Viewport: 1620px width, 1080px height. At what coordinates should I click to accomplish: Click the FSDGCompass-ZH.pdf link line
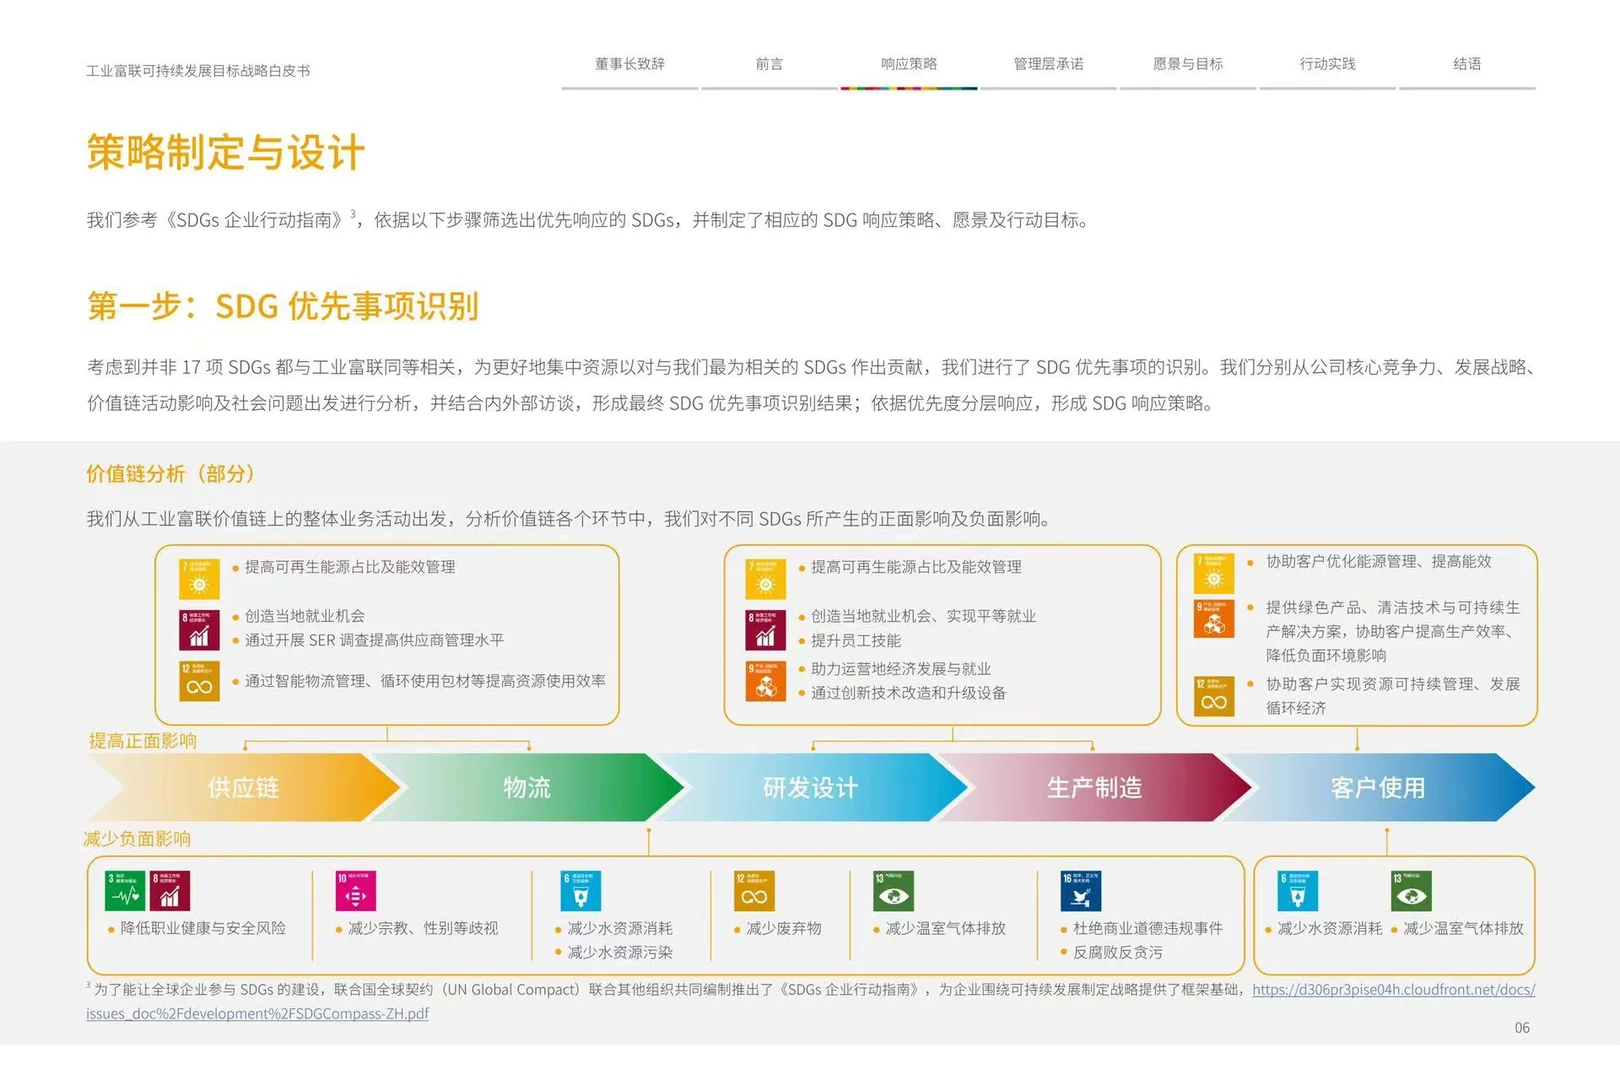[257, 1014]
